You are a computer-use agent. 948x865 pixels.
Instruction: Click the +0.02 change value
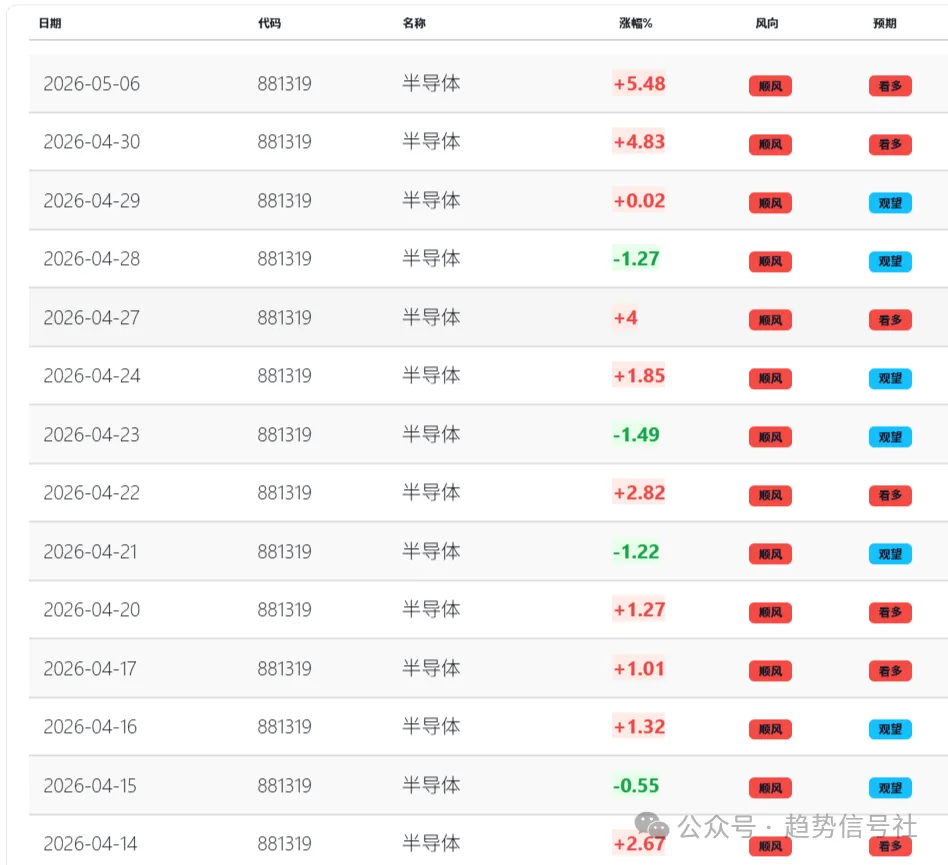[639, 201]
